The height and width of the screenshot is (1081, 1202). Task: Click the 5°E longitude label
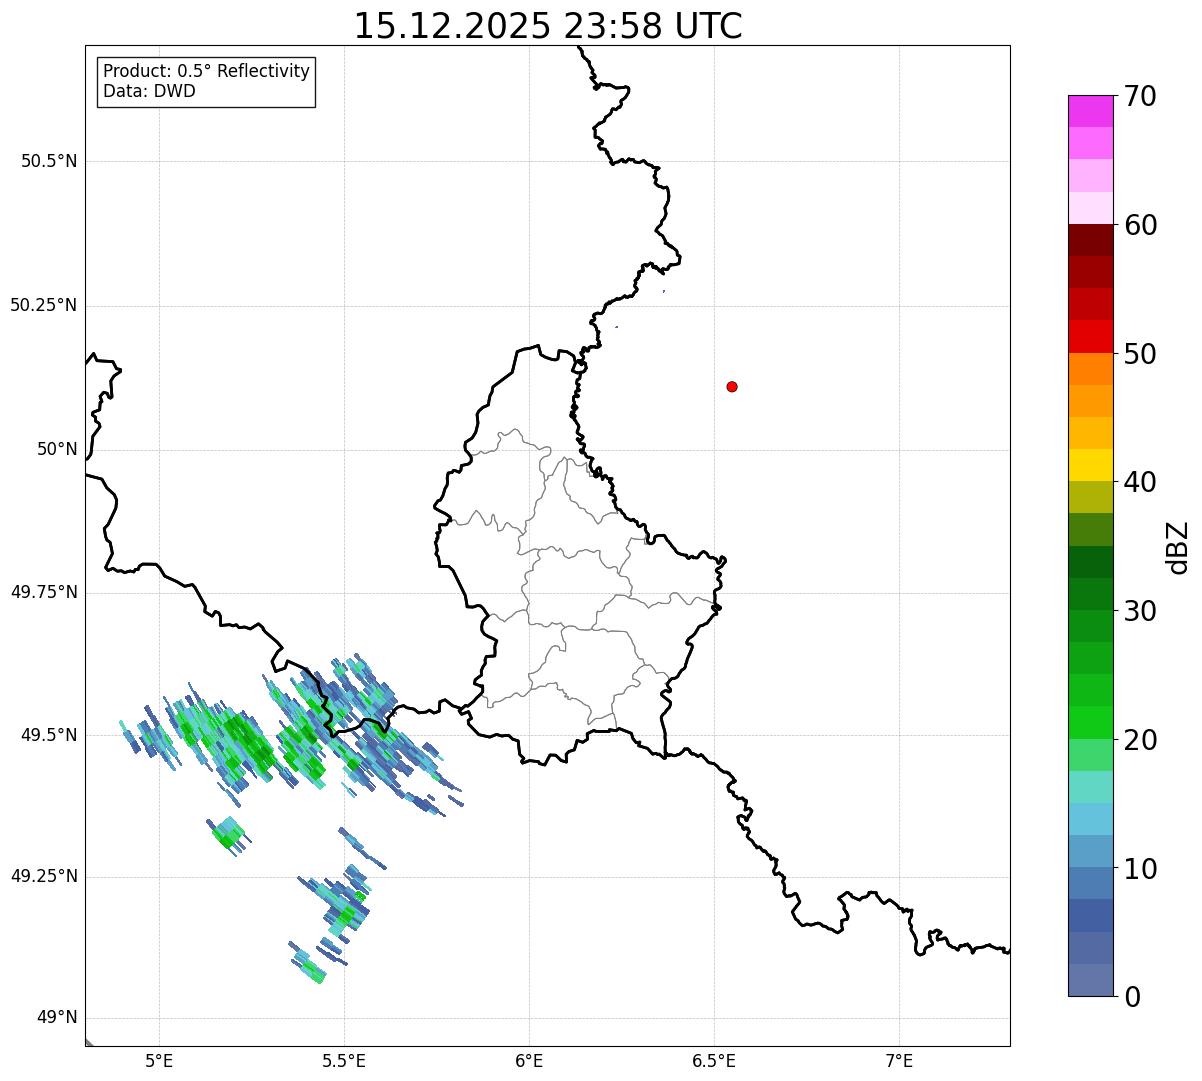click(x=159, y=1061)
